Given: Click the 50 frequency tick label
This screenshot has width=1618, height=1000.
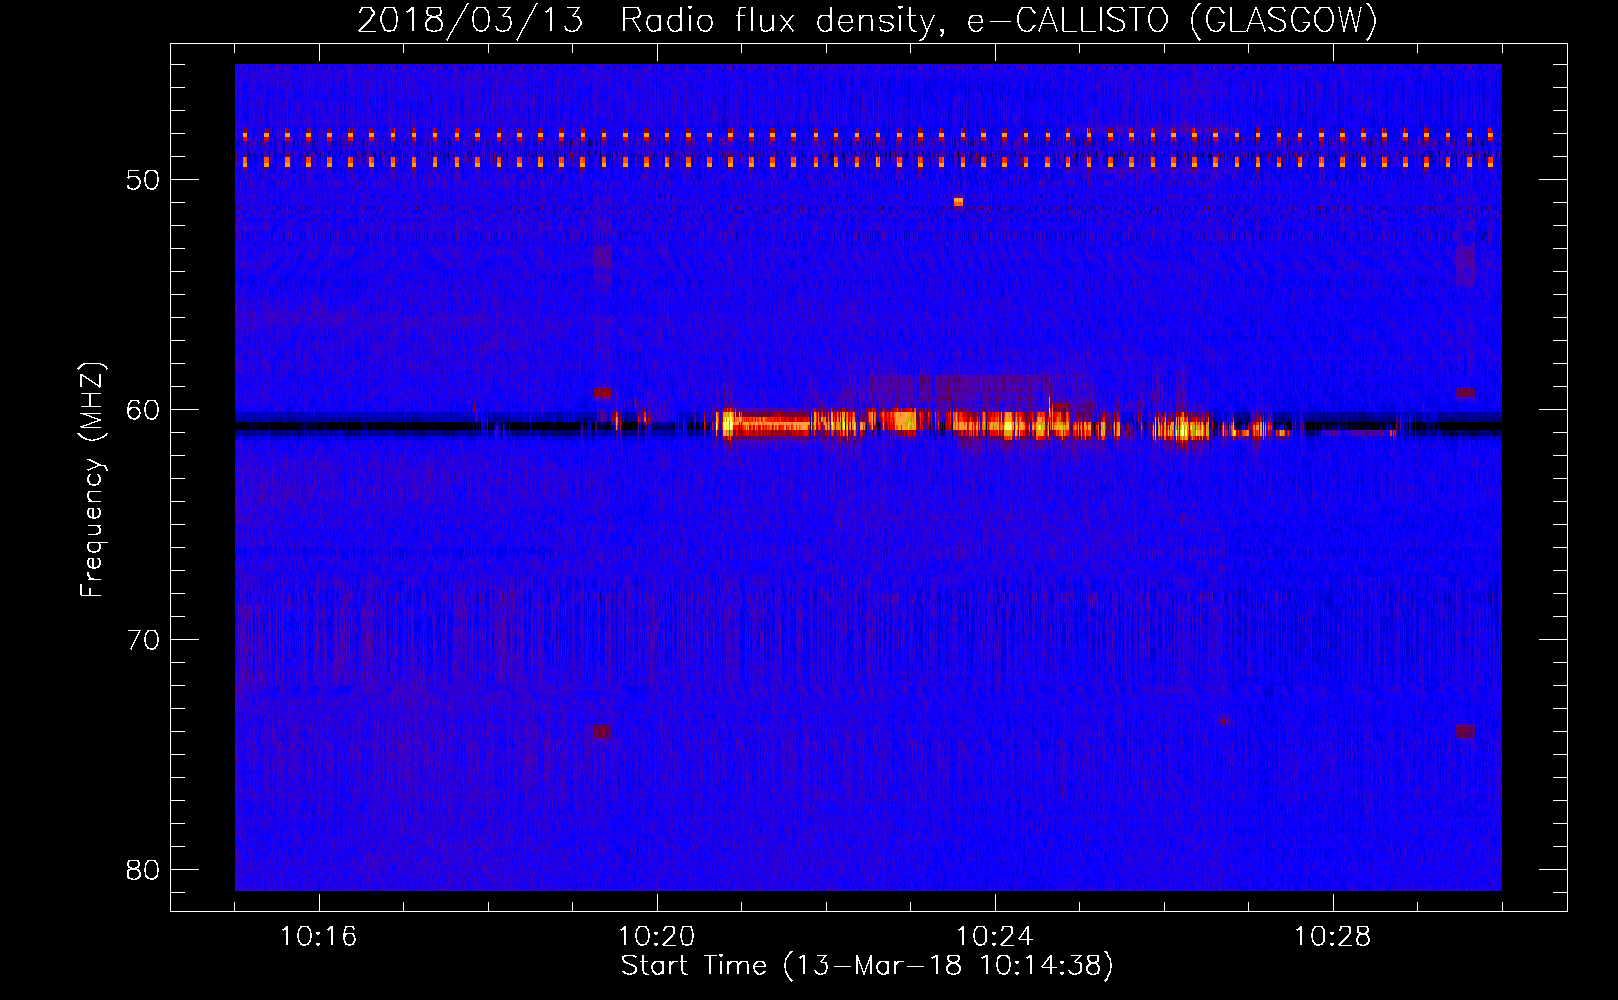Looking at the screenshot, I should coord(143,180).
